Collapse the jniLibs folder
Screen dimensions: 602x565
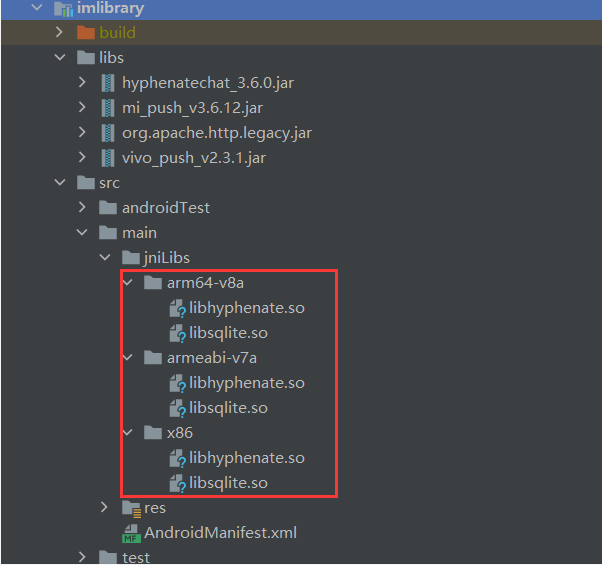[x=105, y=257]
